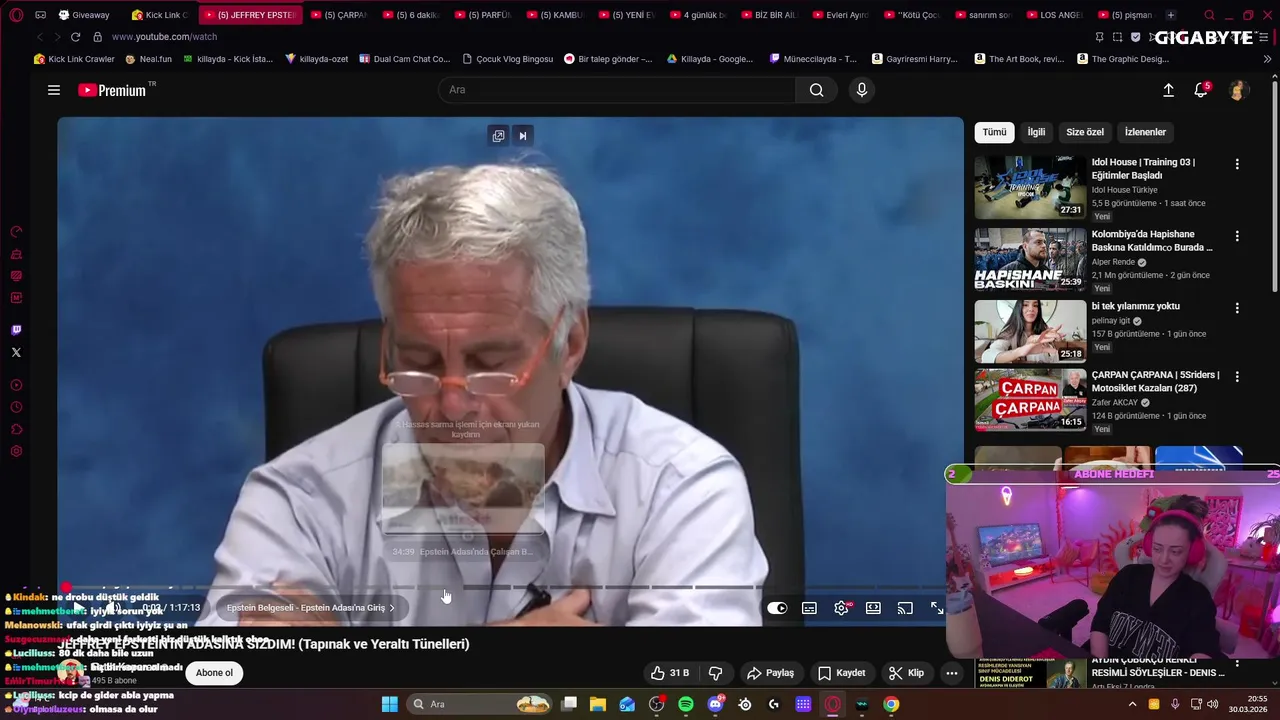The image size is (1280, 720).
Task: Reload the page with browser refresh icon
Action: (75, 37)
